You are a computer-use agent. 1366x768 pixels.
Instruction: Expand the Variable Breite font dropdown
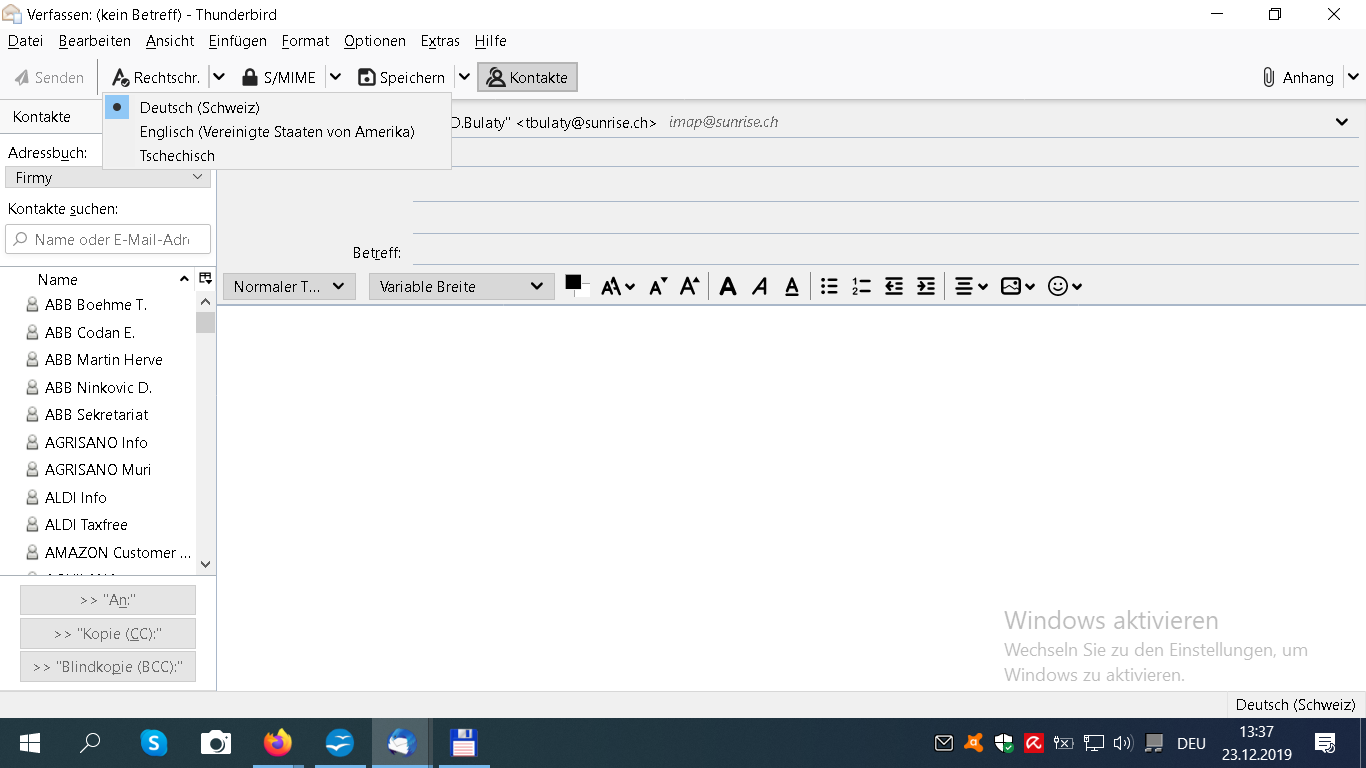pos(461,287)
